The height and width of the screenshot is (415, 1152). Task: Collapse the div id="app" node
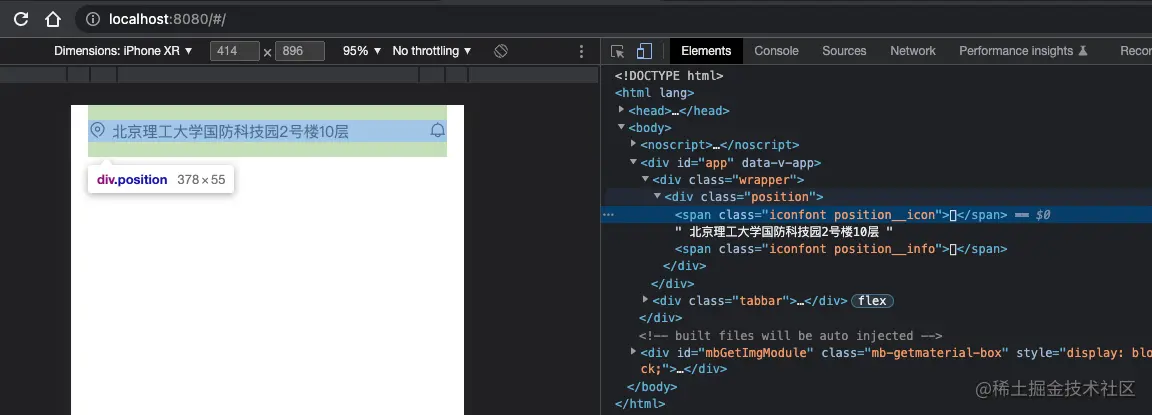click(x=634, y=162)
